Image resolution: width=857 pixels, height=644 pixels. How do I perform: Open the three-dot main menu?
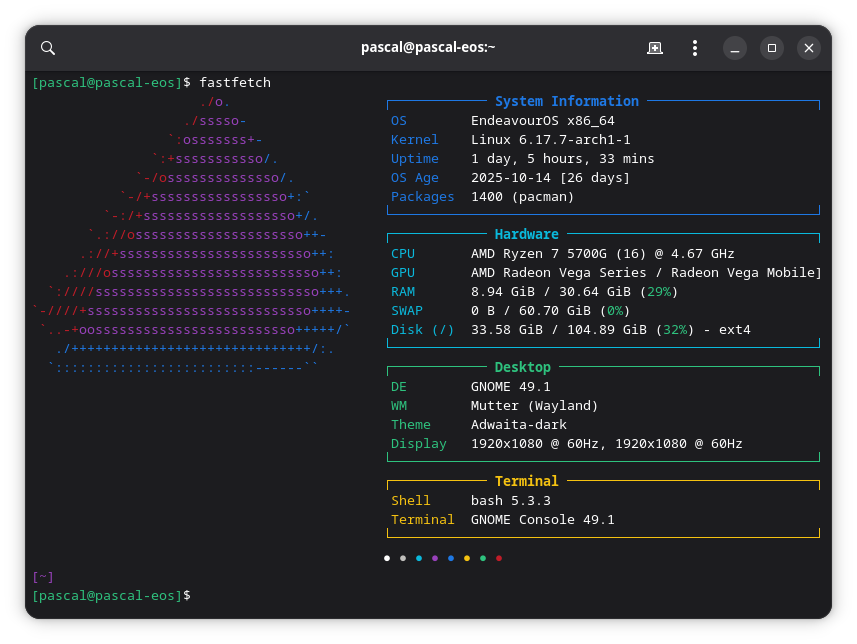coord(695,48)
